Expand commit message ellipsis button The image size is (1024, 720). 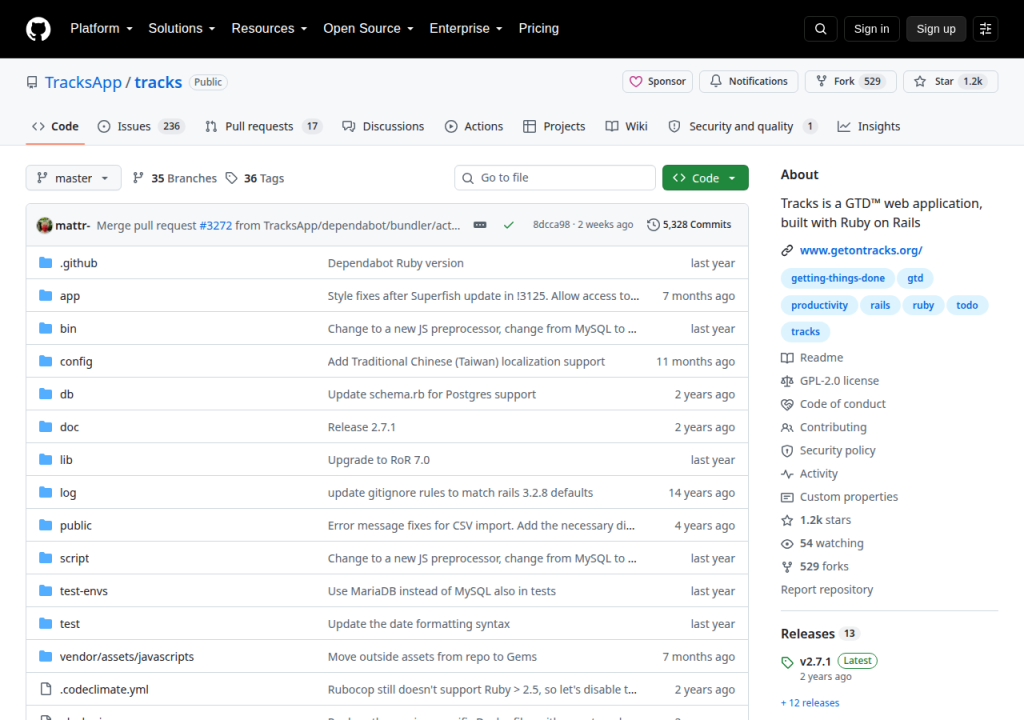(x=480, y=225)
